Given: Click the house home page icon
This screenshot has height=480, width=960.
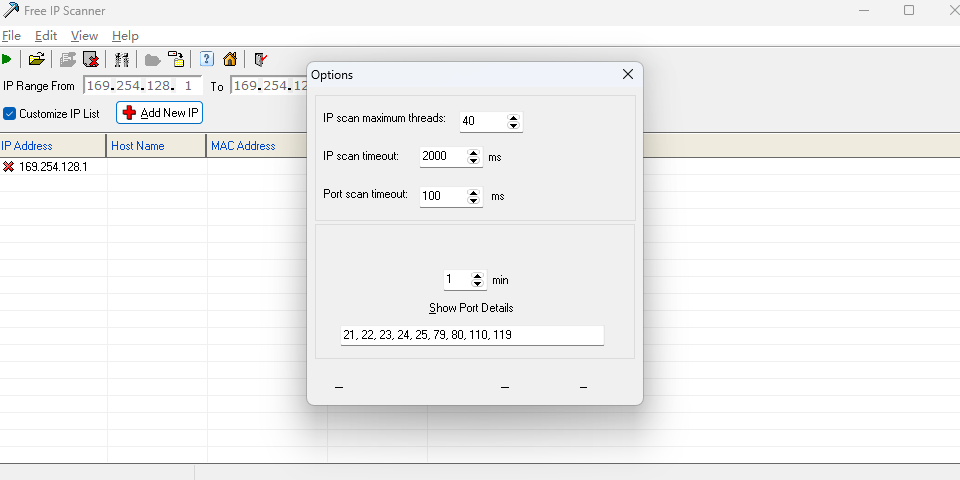Looking at the screenshot, I should pyautogui.click(x=230, y=59).
